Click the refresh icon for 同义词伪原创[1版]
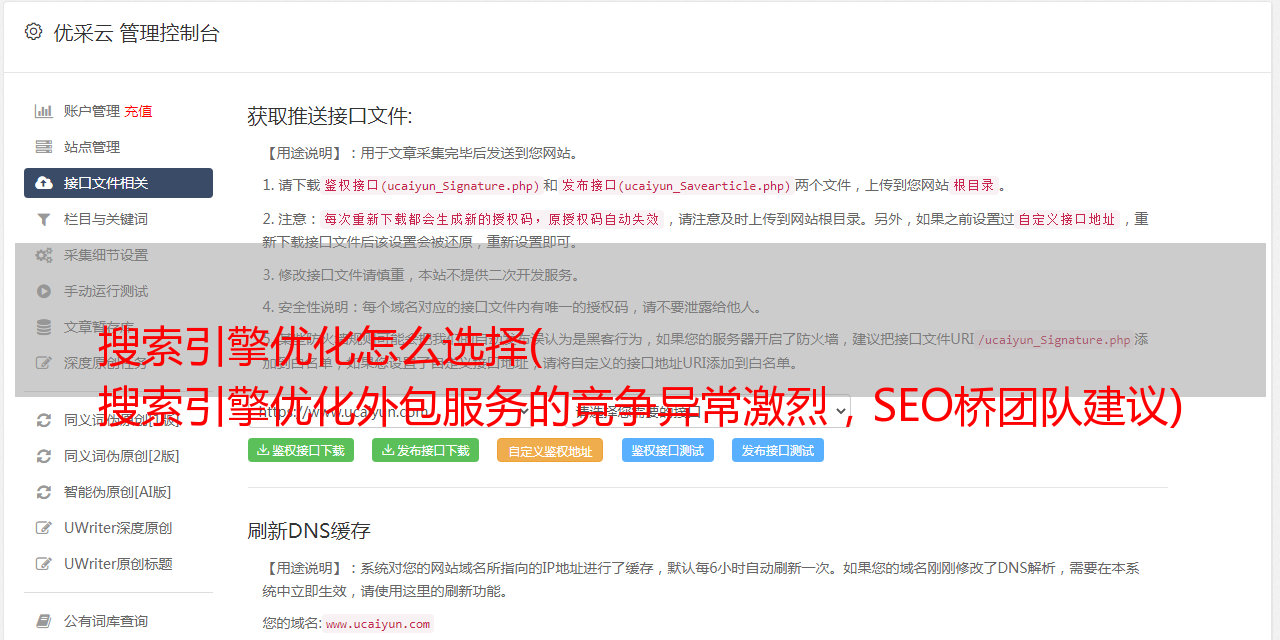 point(44,420)
